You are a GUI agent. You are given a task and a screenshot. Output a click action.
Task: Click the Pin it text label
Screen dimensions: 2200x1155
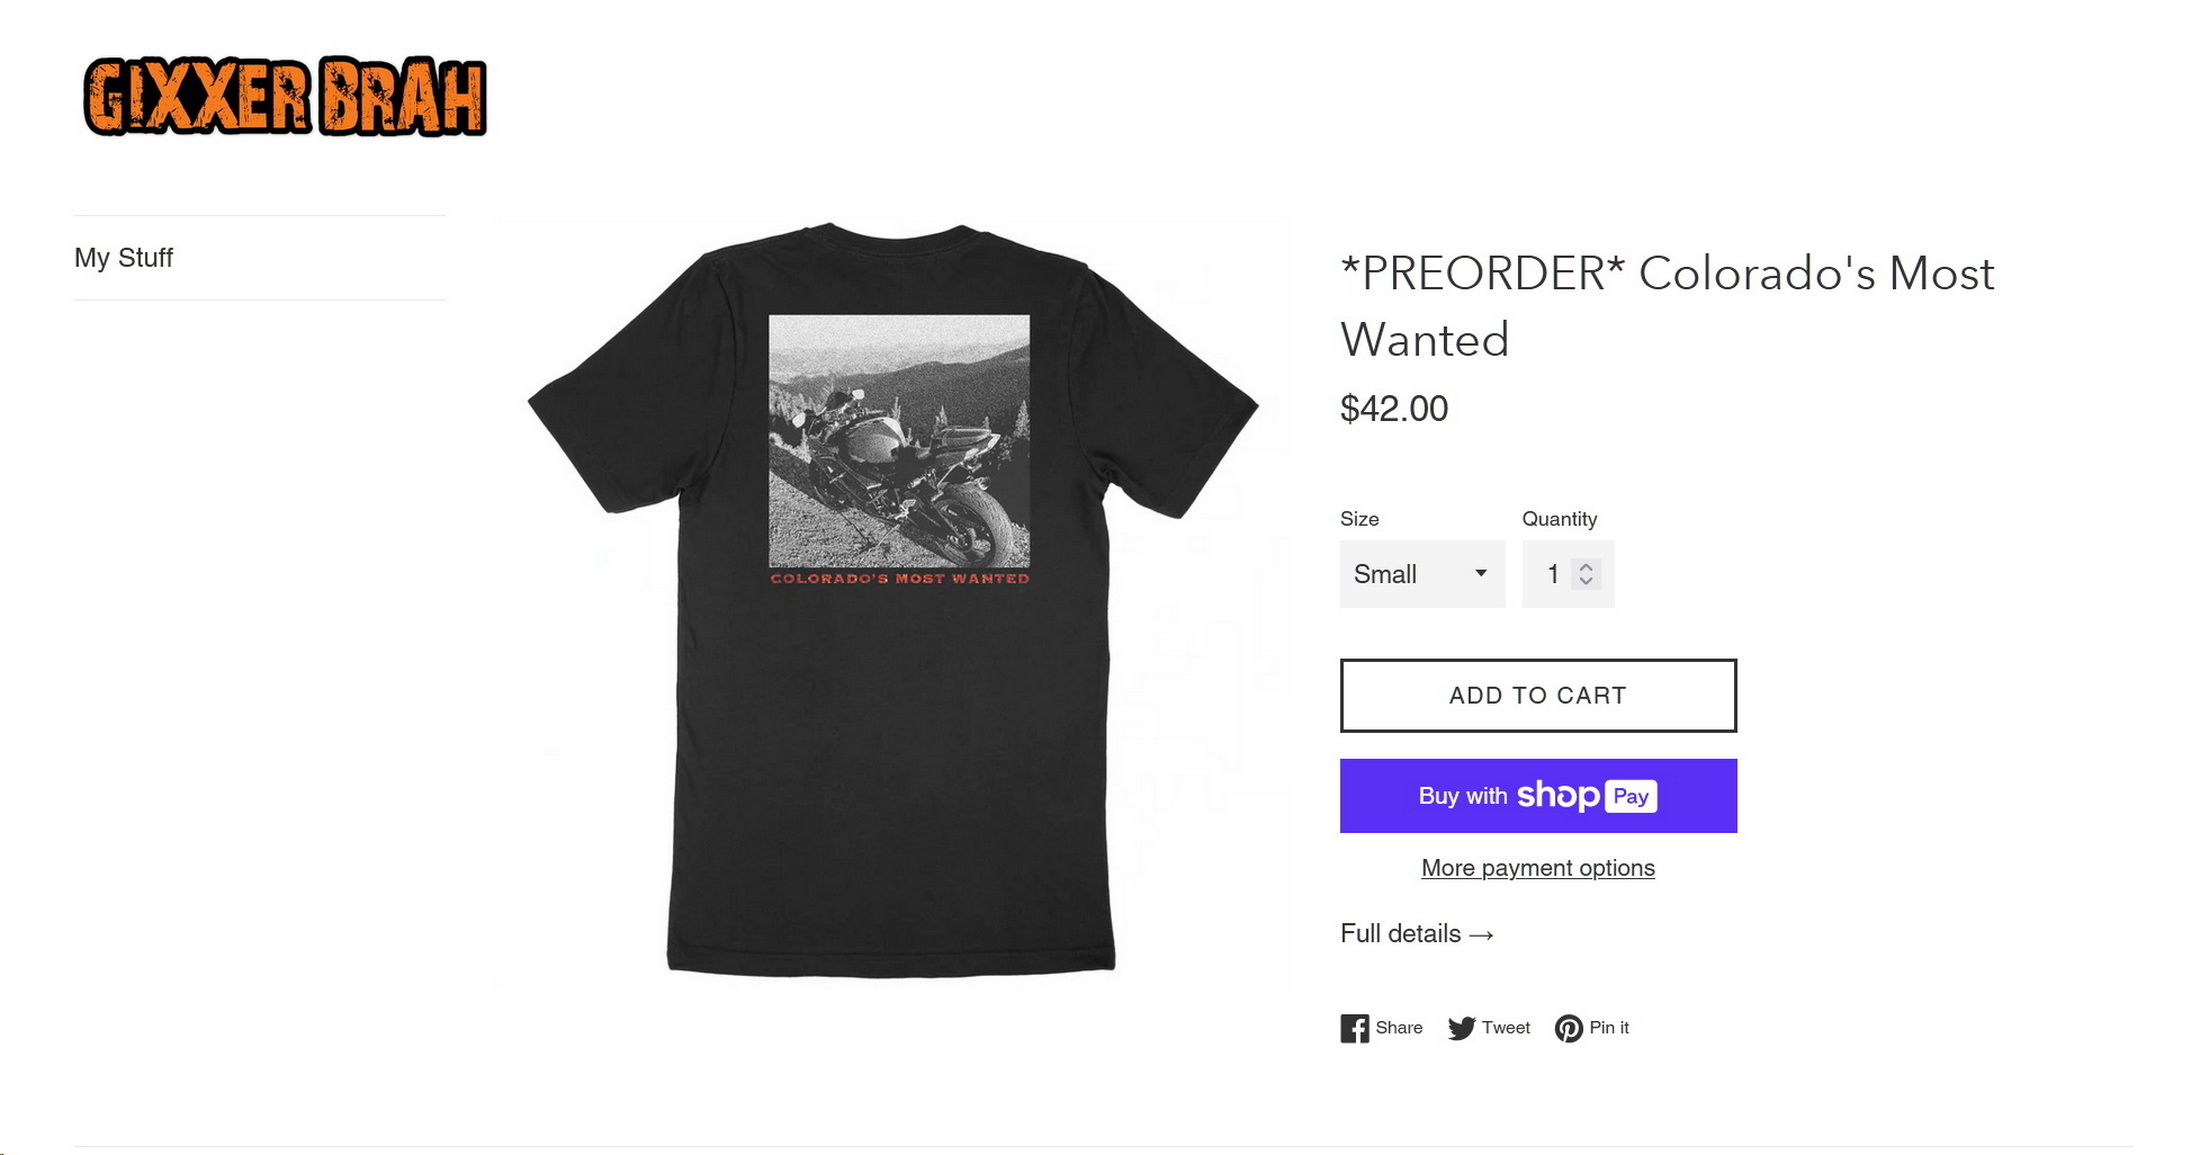point(1609,1028)
